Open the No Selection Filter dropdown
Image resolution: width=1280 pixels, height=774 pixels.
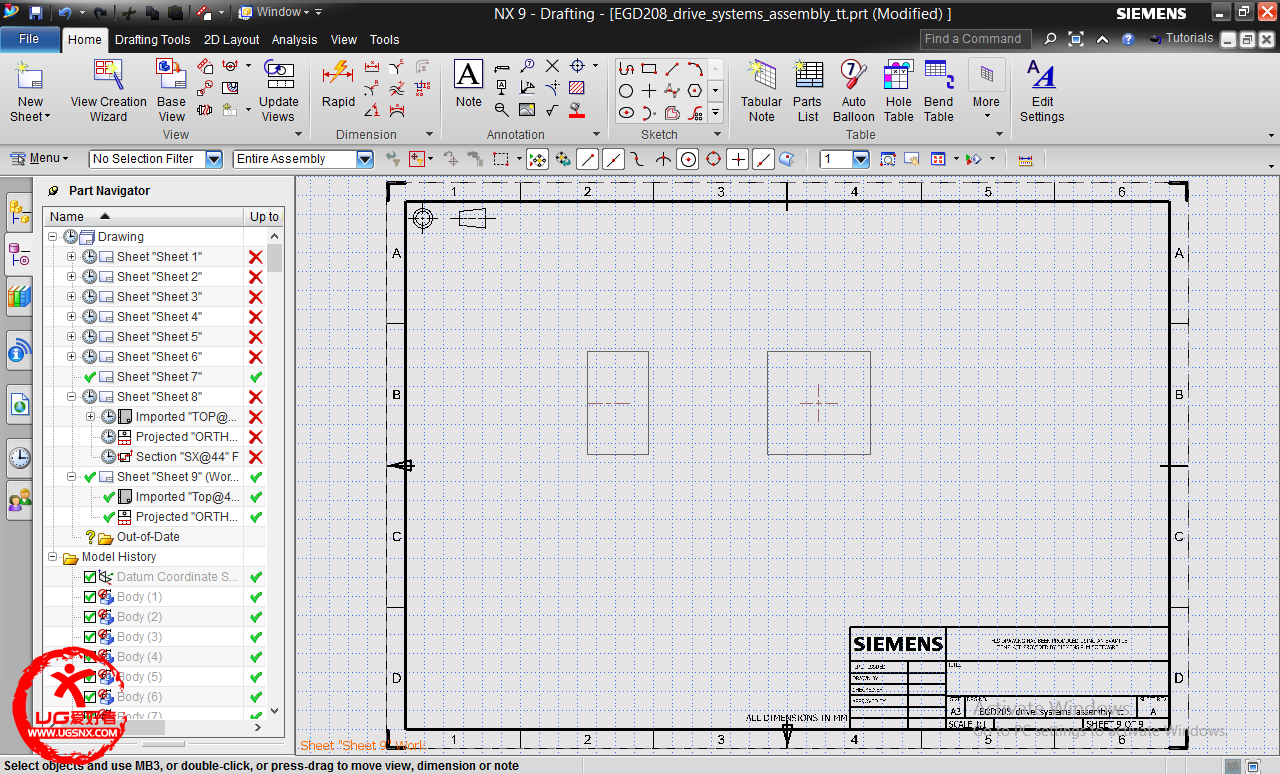click(214, 159)
